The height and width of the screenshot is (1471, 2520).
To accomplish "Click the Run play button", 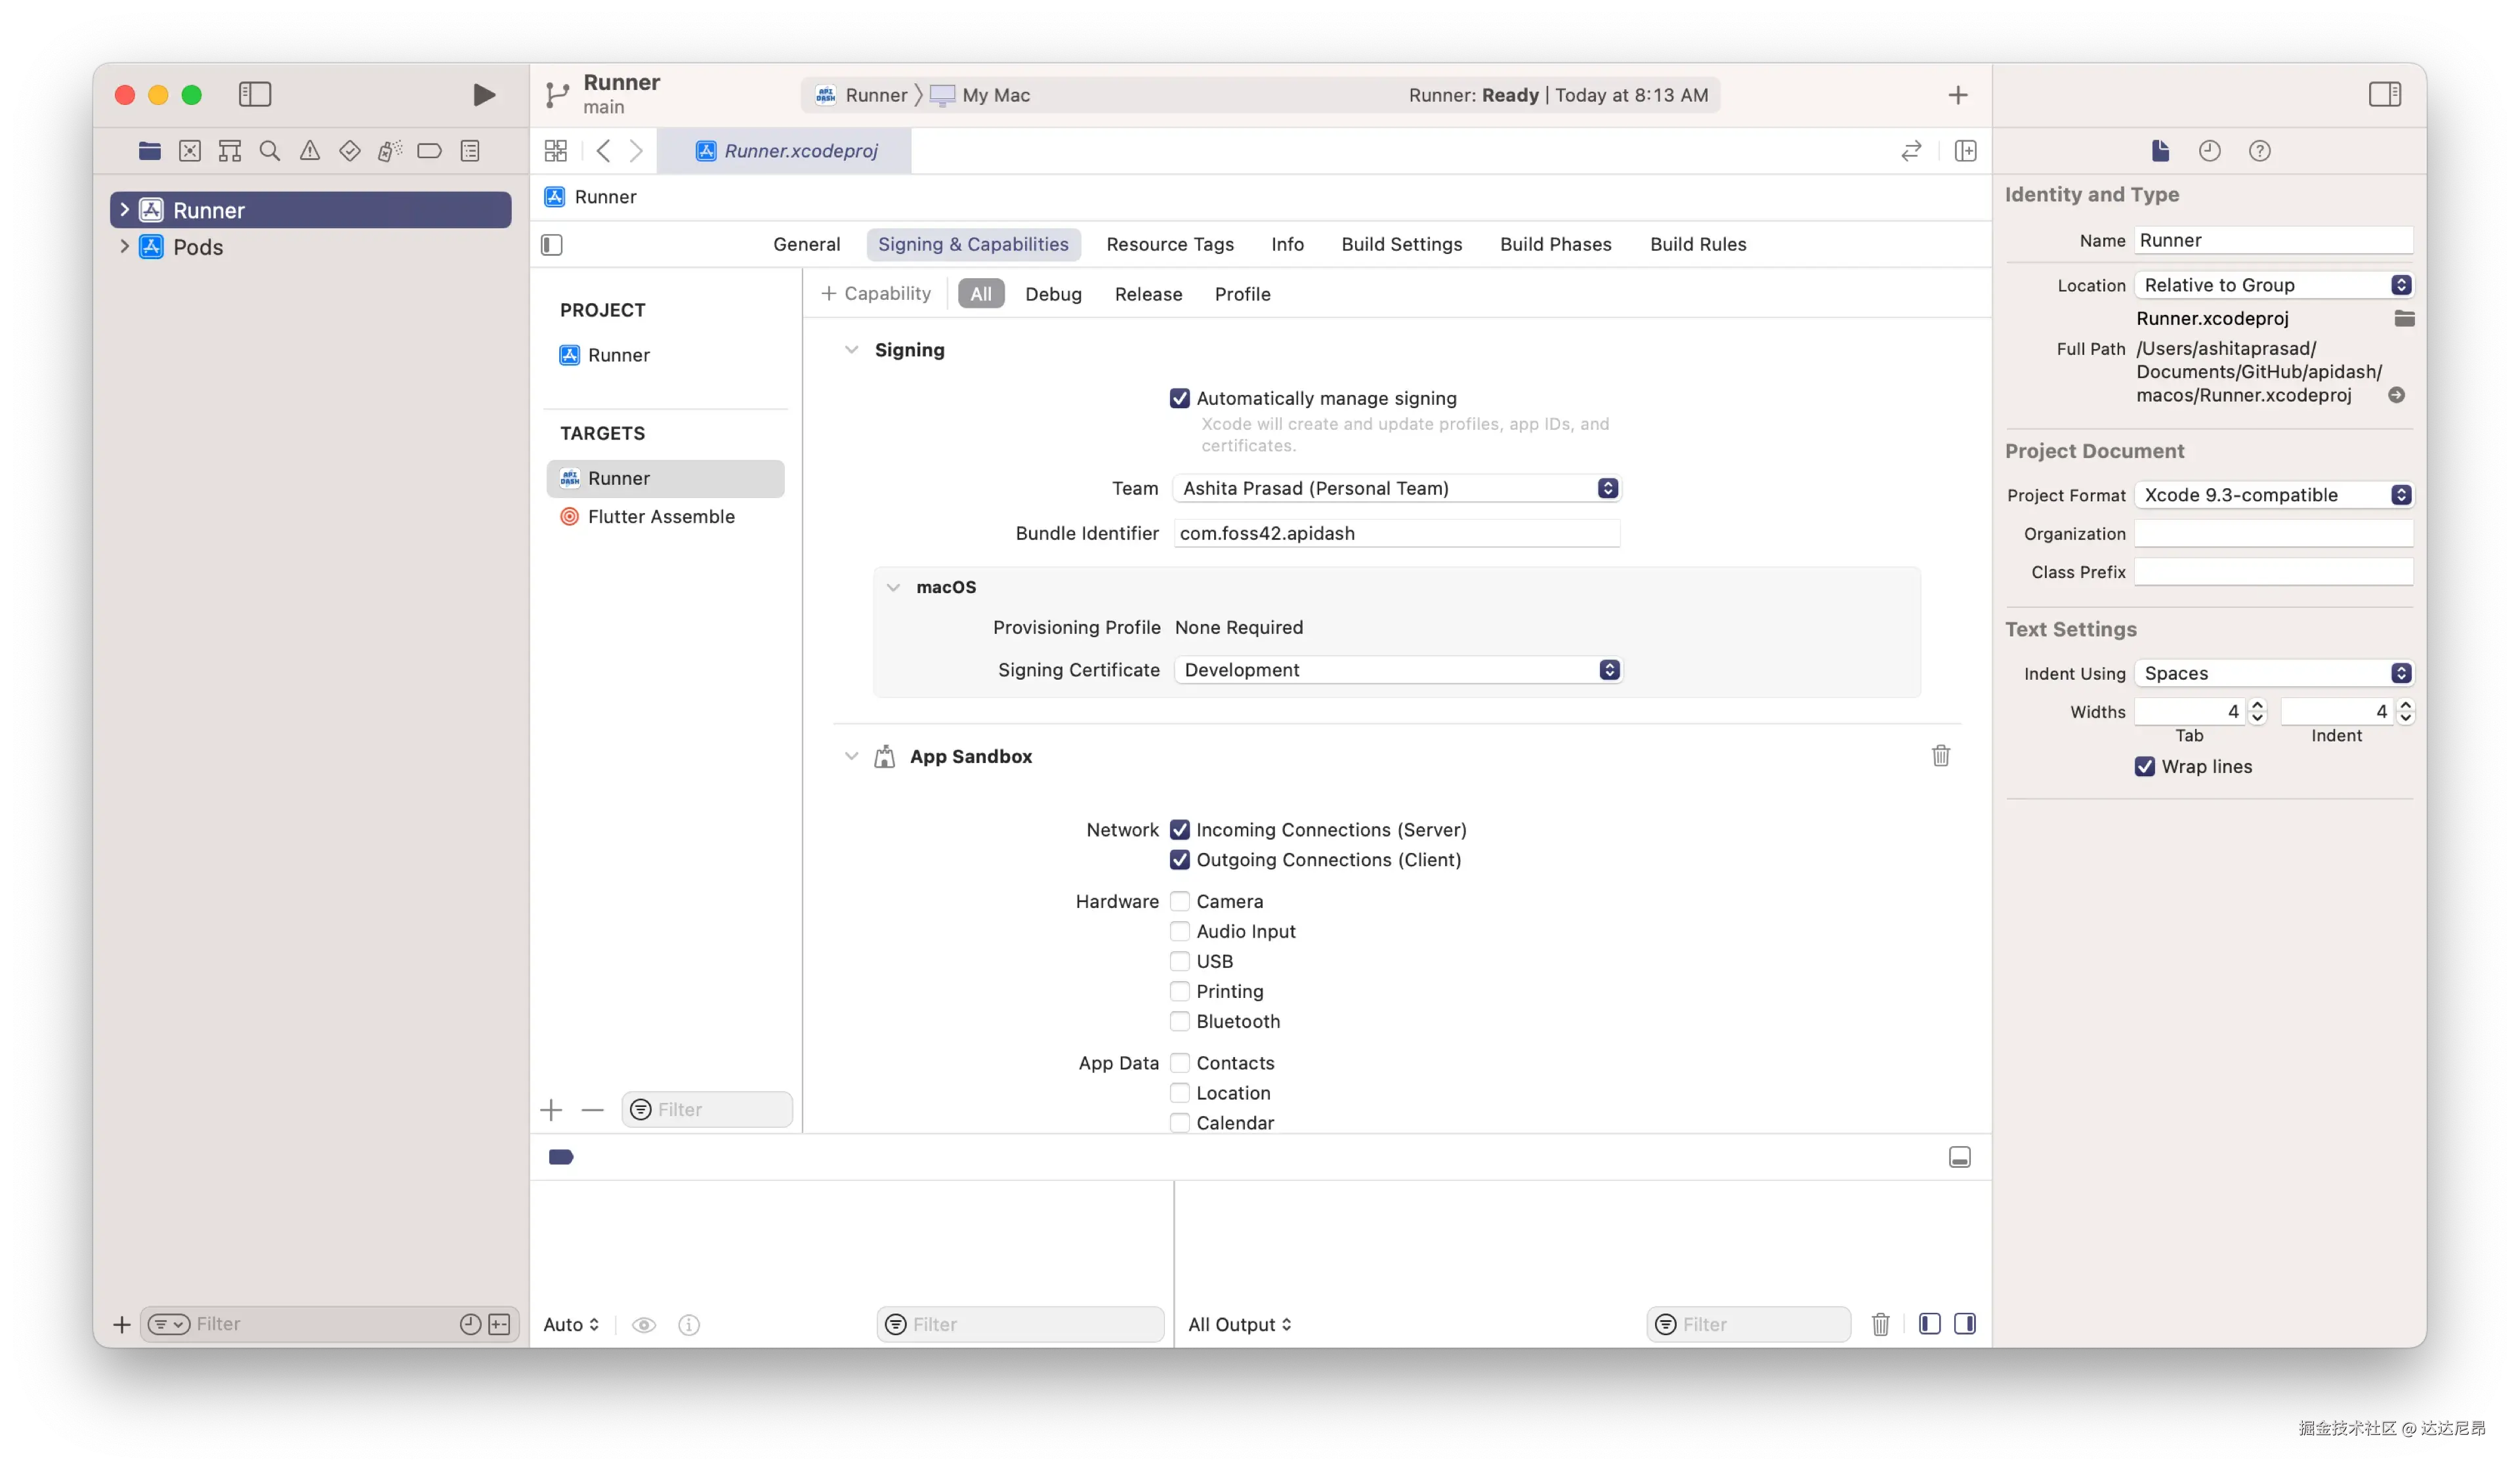I will point(484,95).
